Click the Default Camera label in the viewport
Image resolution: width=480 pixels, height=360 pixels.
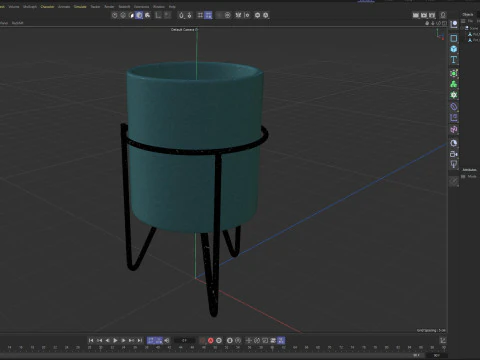[x=184, y=30]
